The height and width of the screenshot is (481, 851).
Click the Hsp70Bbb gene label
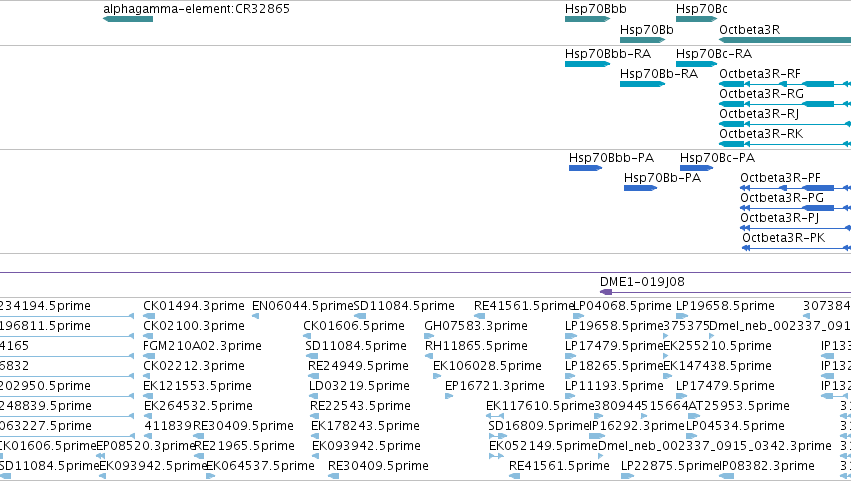click(x=595, y=9)
